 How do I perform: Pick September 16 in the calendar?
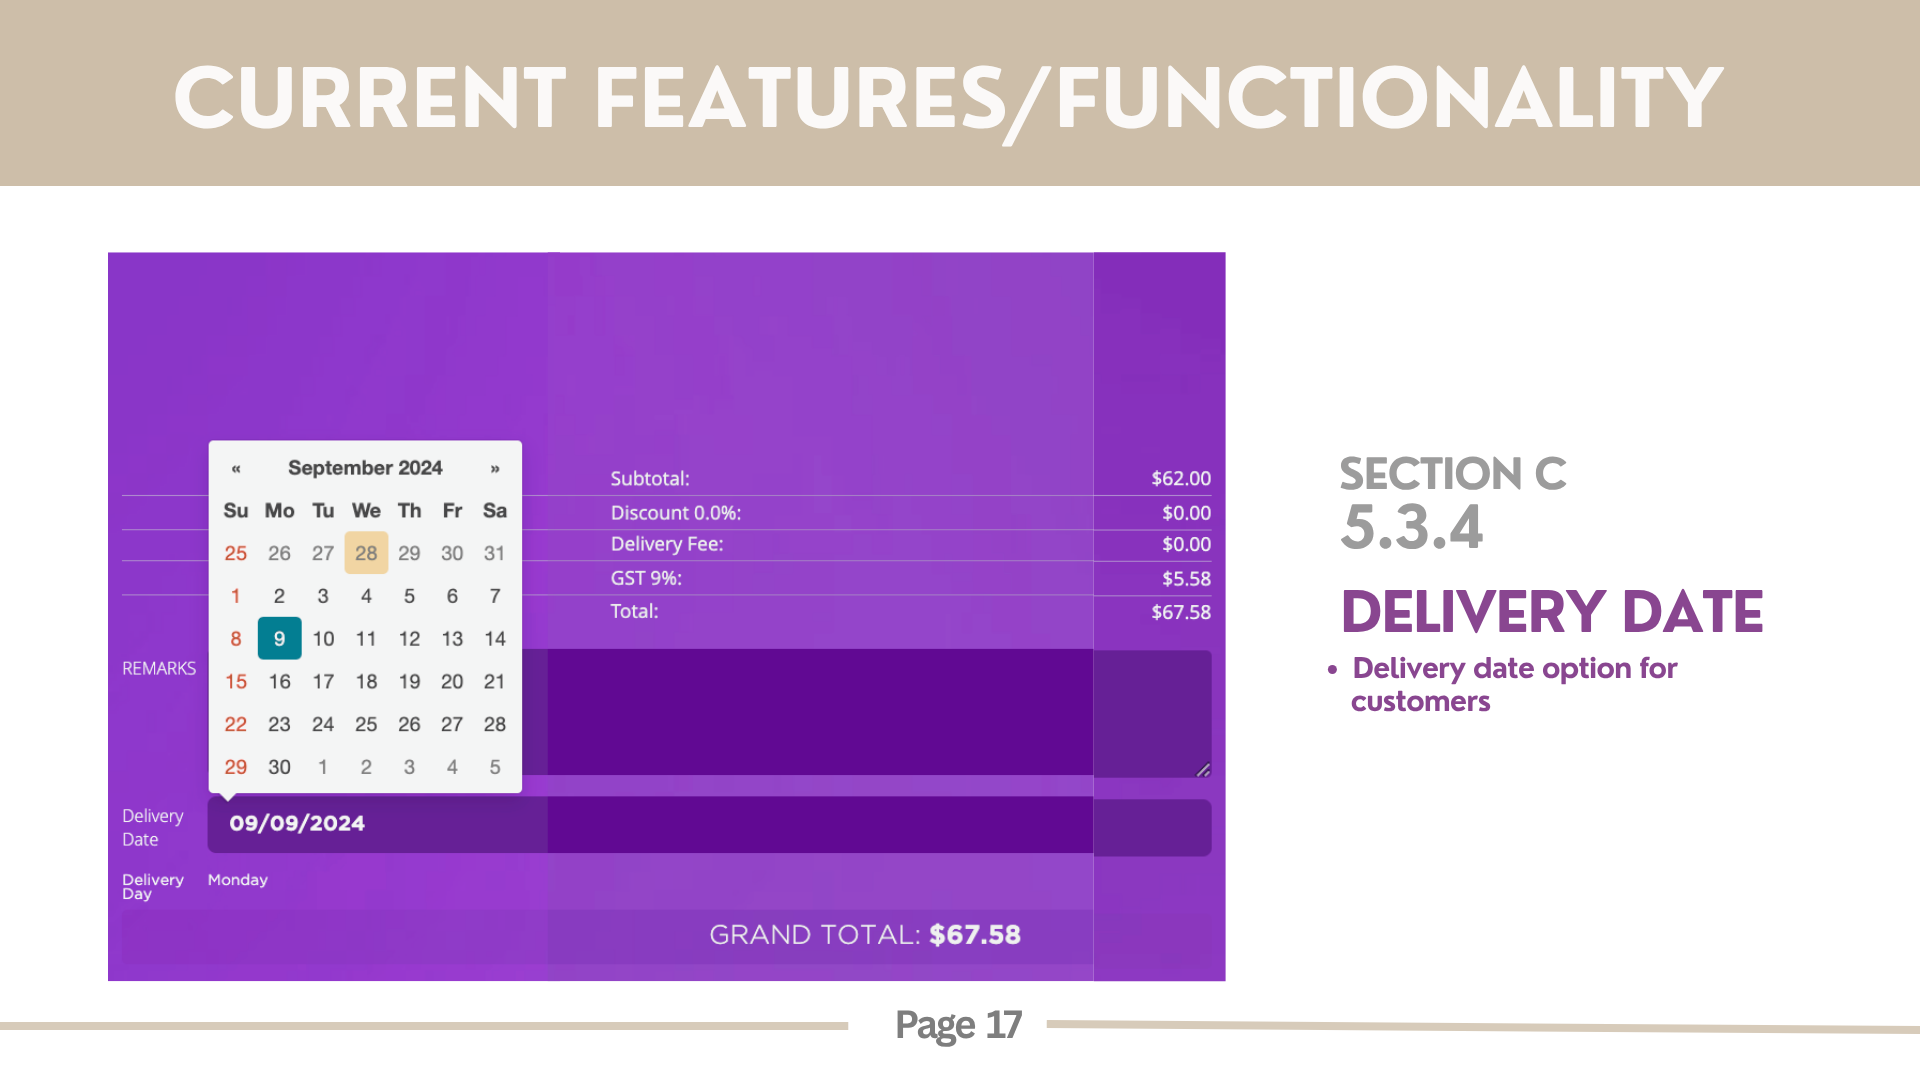tap(279, 681)
